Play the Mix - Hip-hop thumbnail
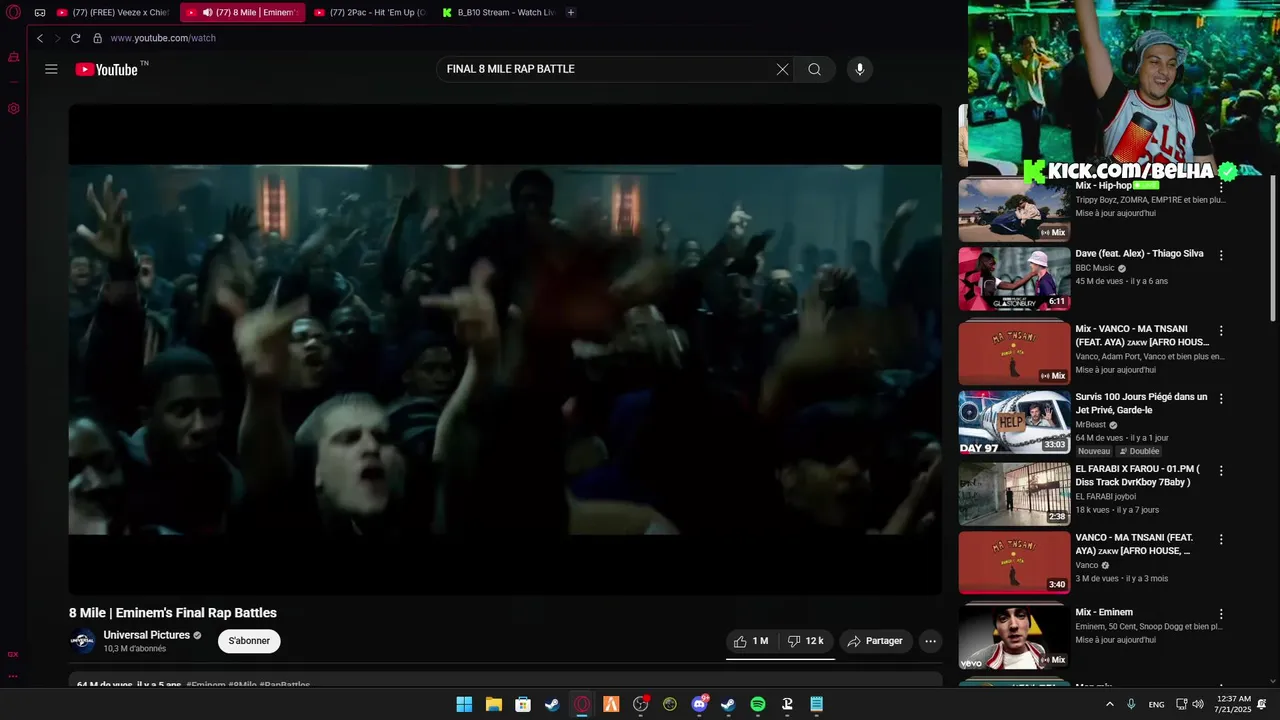The height and width of the screenshot is (720, 1280). tap(1014, 211)
